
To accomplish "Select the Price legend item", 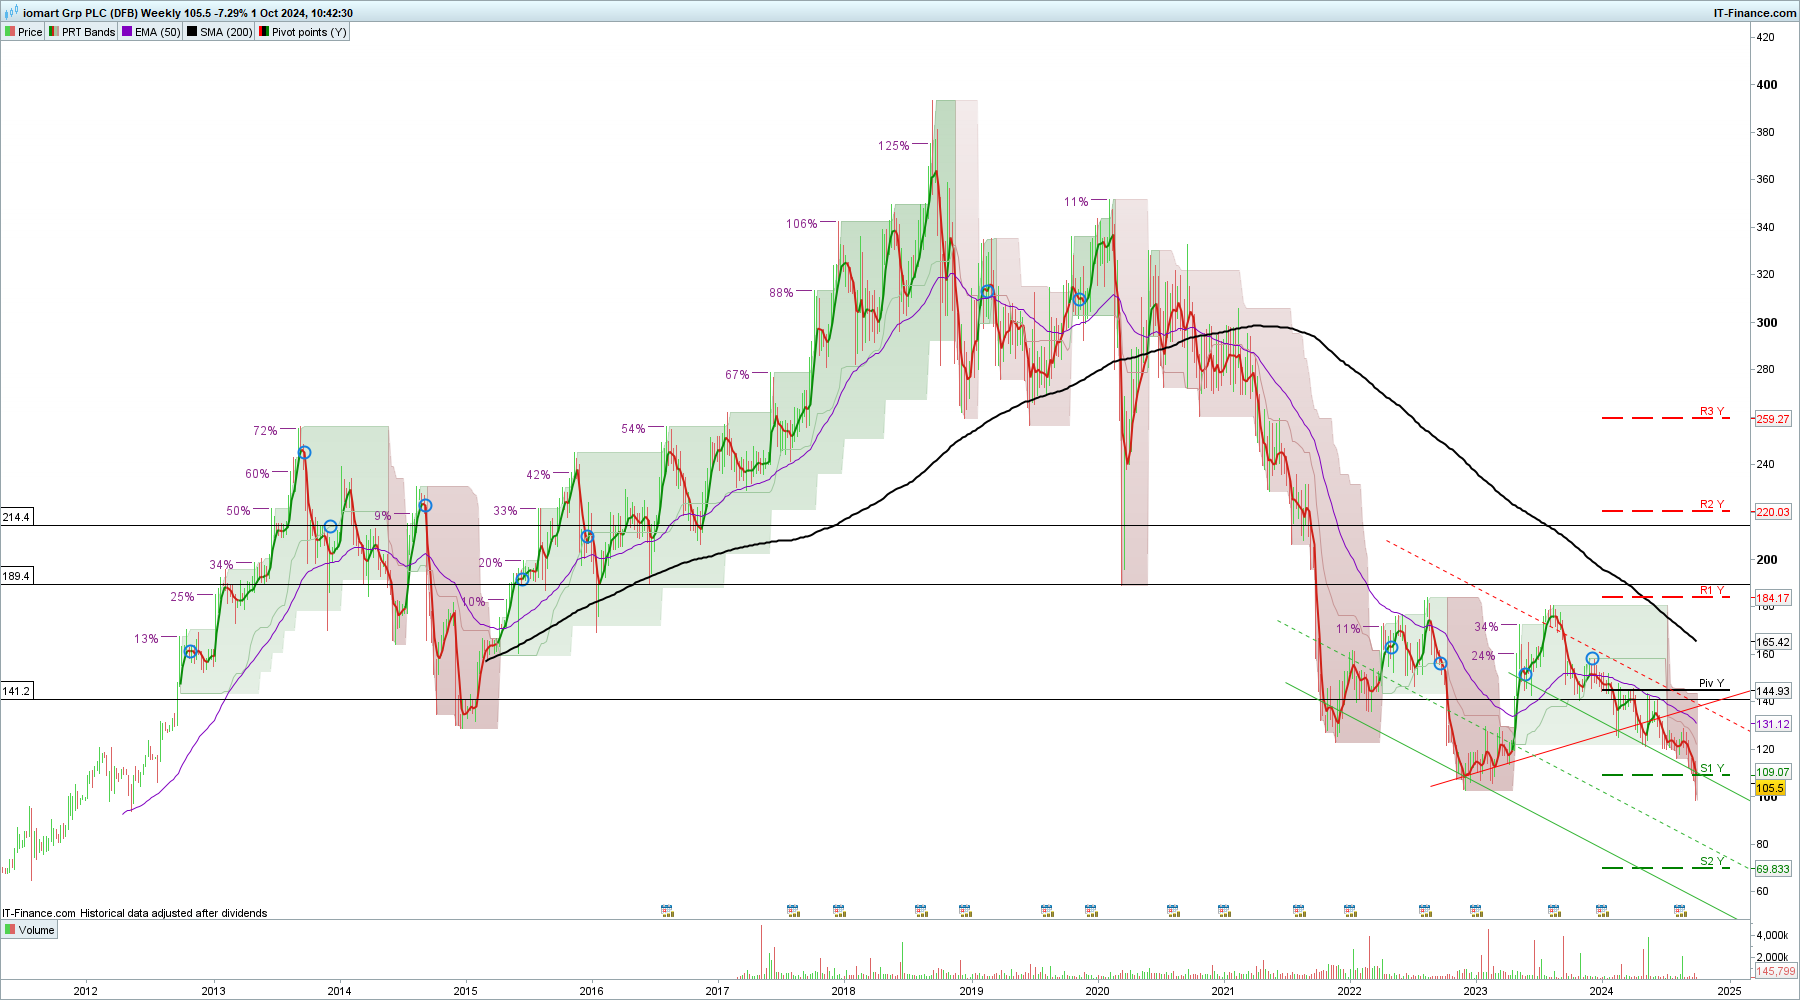I will (x=23, y=32).
